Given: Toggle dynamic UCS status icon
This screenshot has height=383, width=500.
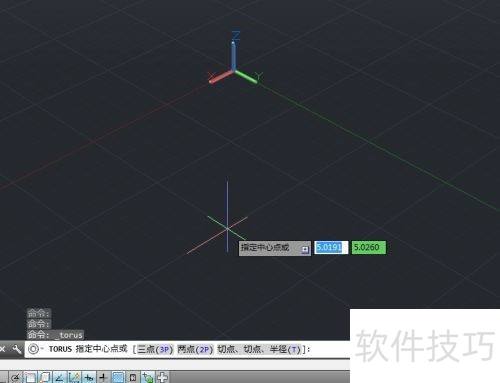Looking at the screenshot, I should click(x=74, y=377).
